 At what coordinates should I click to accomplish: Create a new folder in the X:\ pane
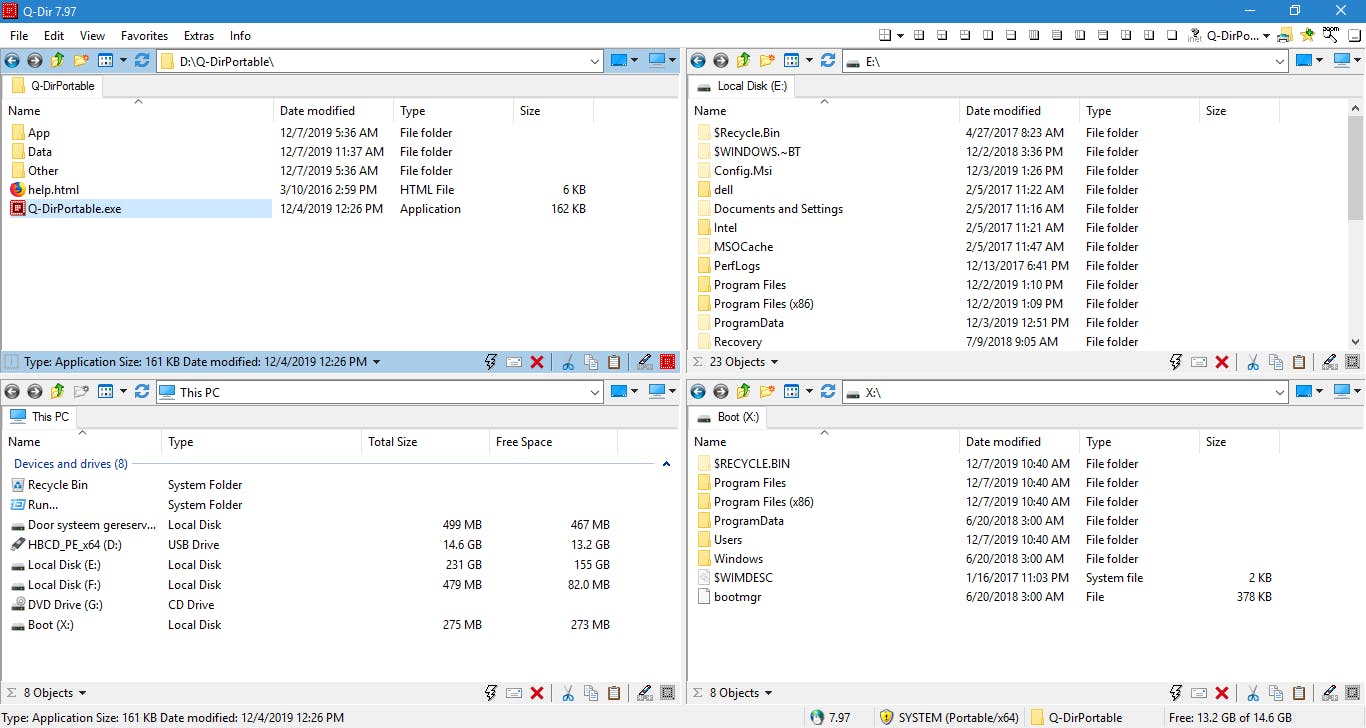tap(767, 391)
